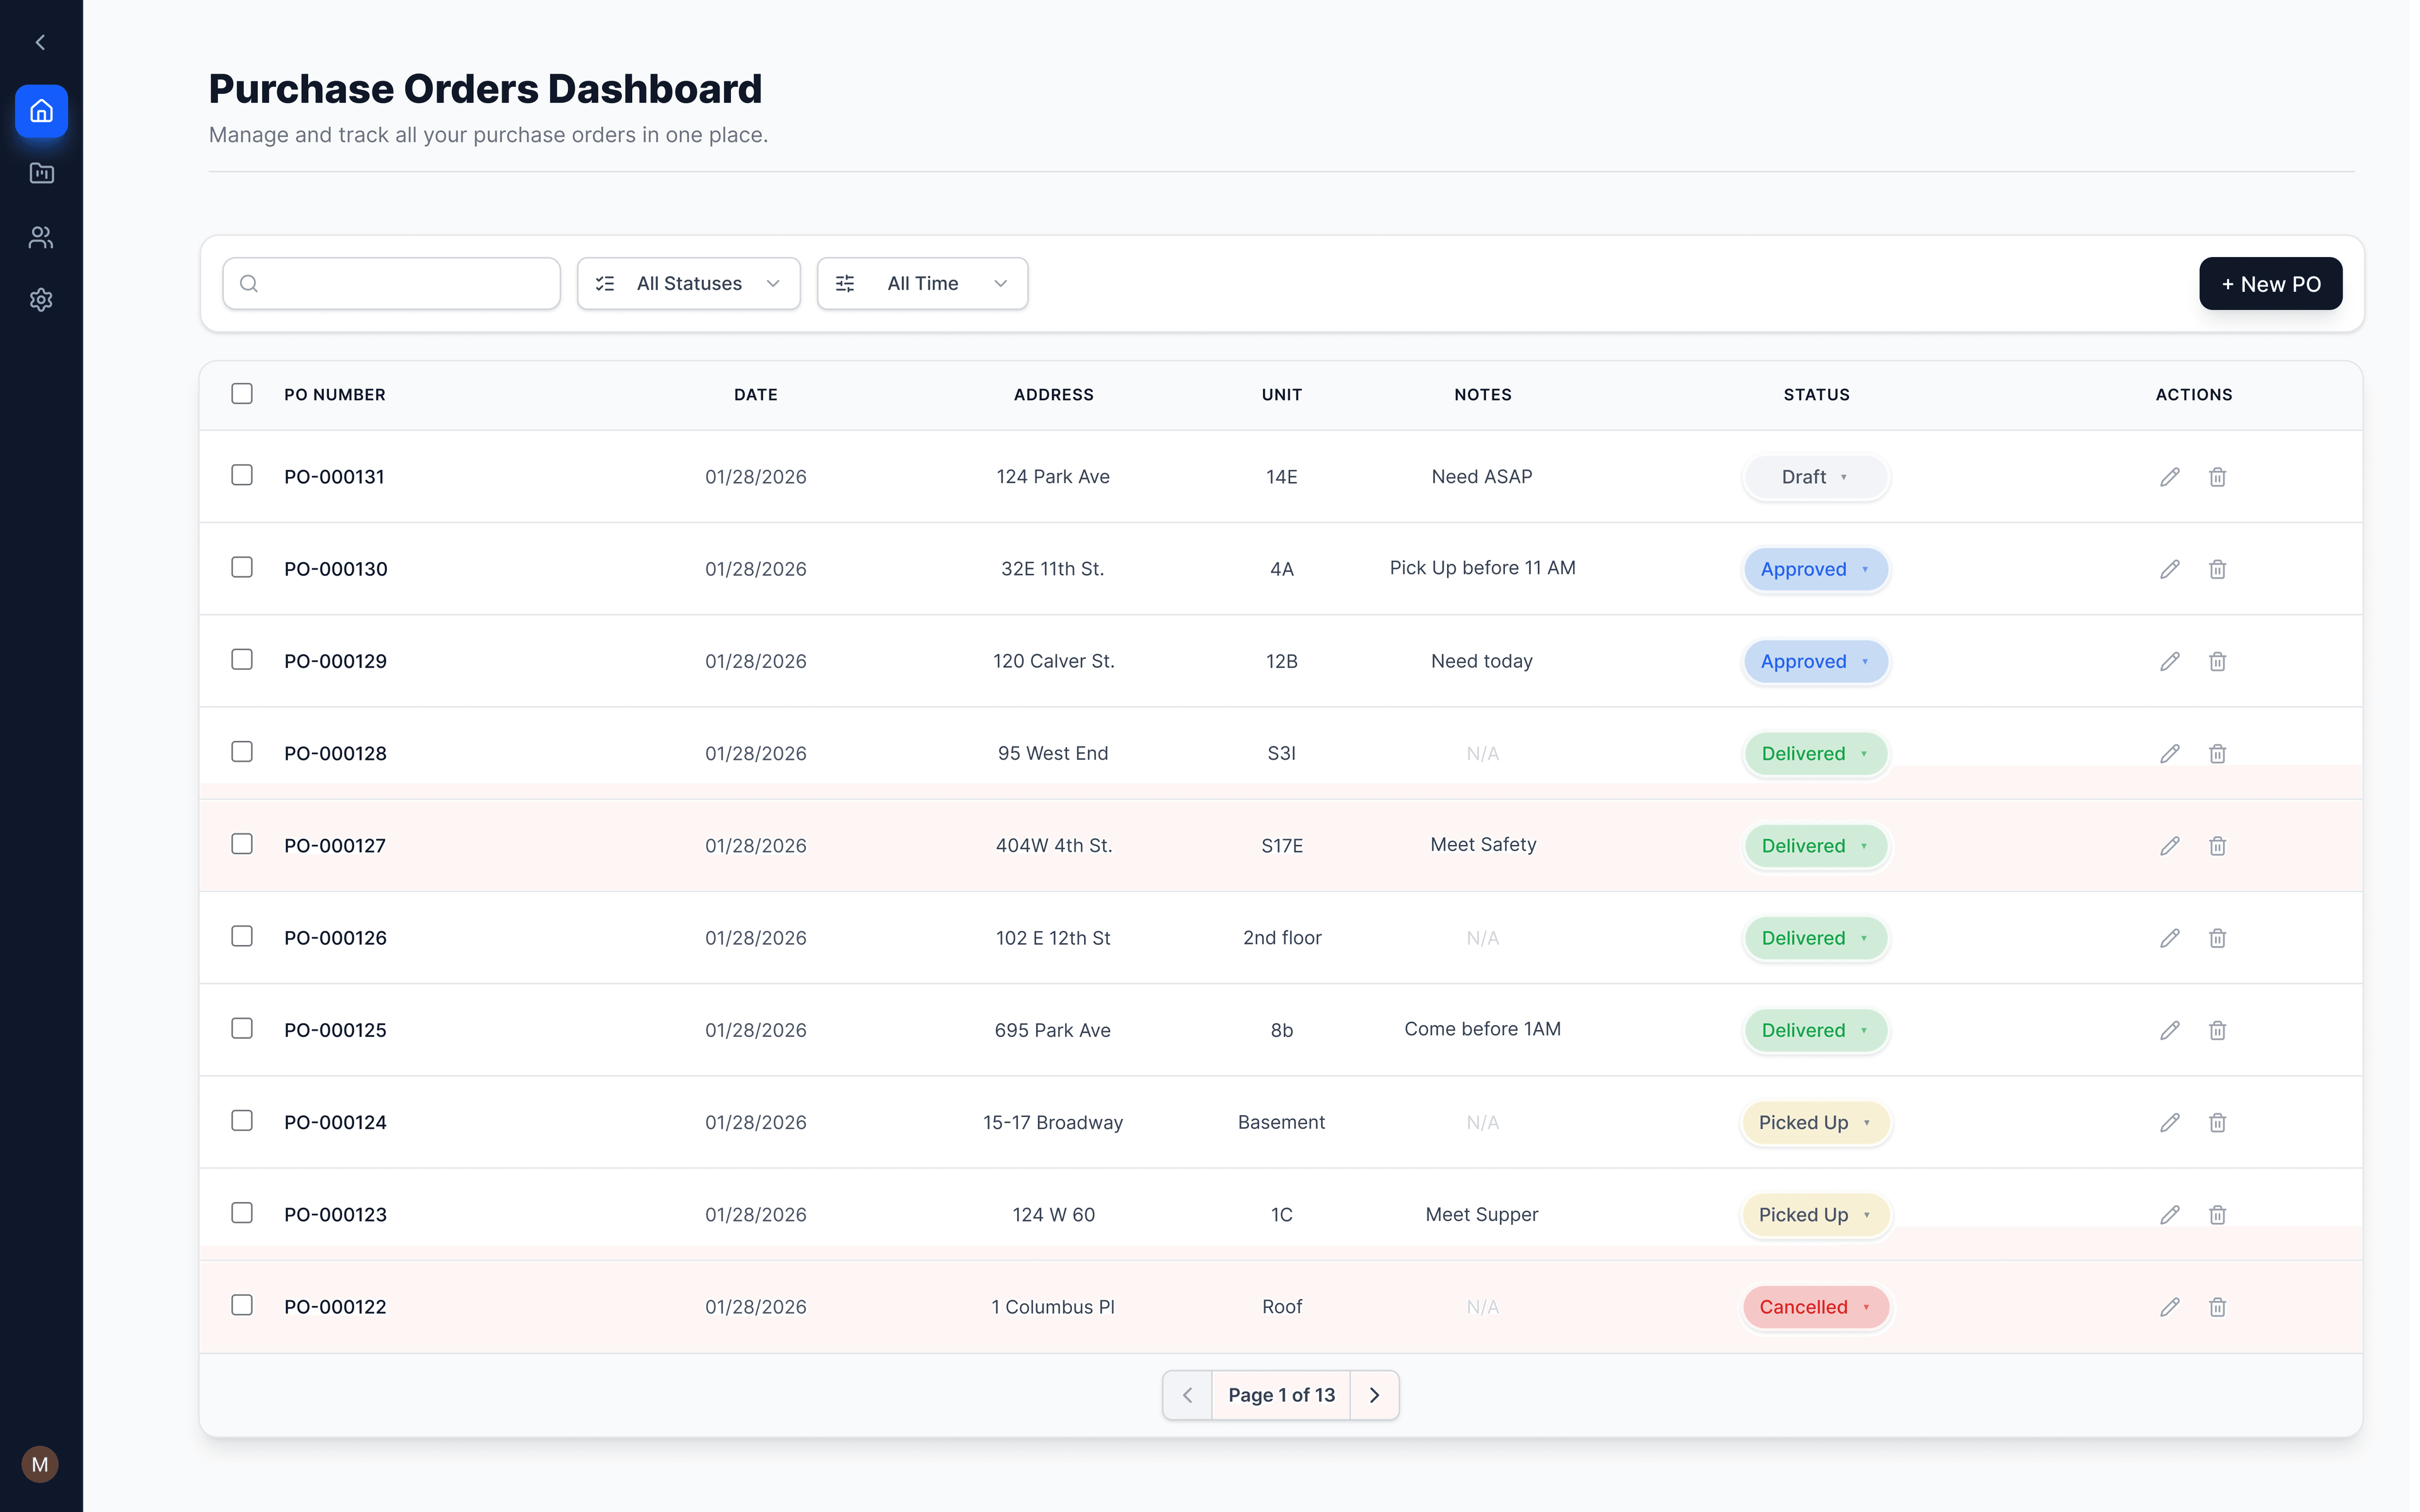Click the PO NUMBER column header
The width and height of the screenshot is (2420, 1512).
[x=335, y=395]
